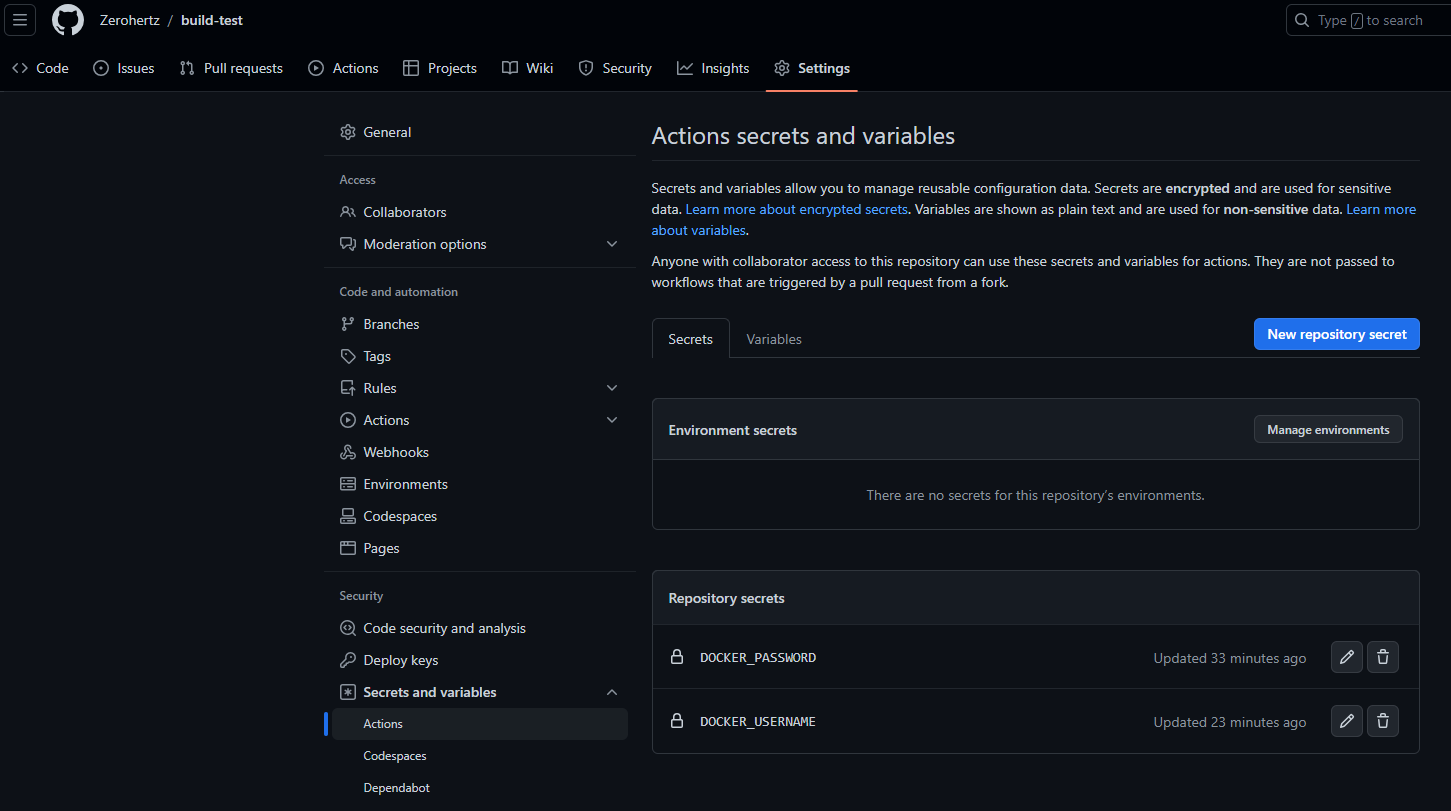Expand the Moderation options section
1451x811 pixels.
(612, 244)
